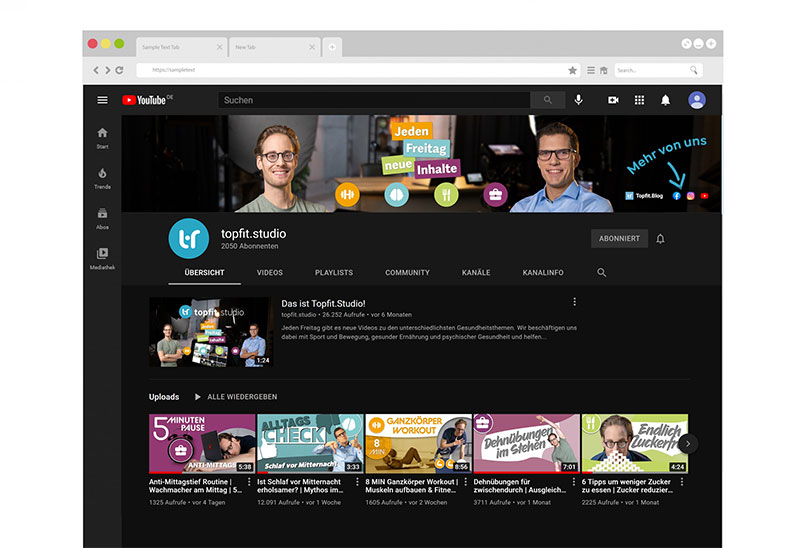Viewport: 800px width, 548px height.
Task: Click the Uploads section heading
Action: coord(164,396)
